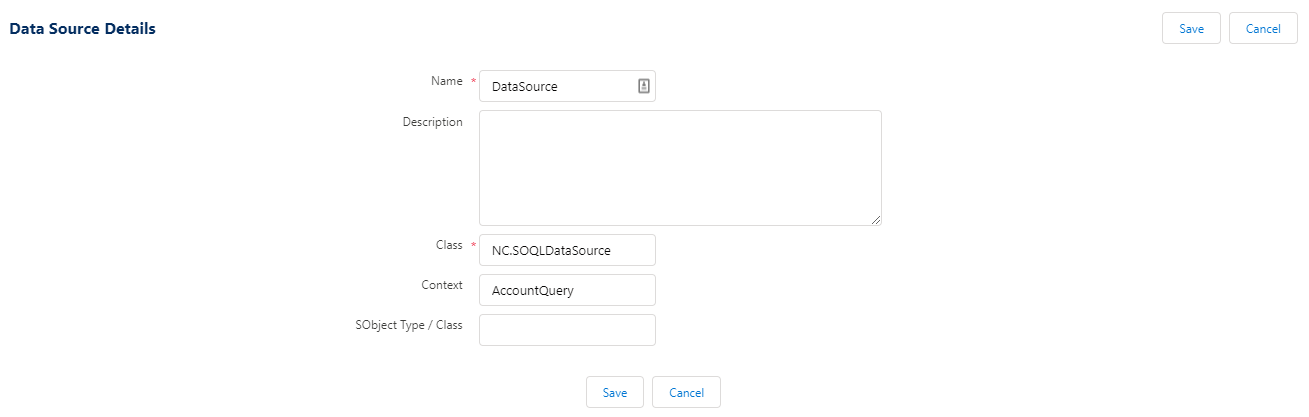This screenshot has width=1309, height=417.
Task: Click the Save button at top right
Action: 1191,29
